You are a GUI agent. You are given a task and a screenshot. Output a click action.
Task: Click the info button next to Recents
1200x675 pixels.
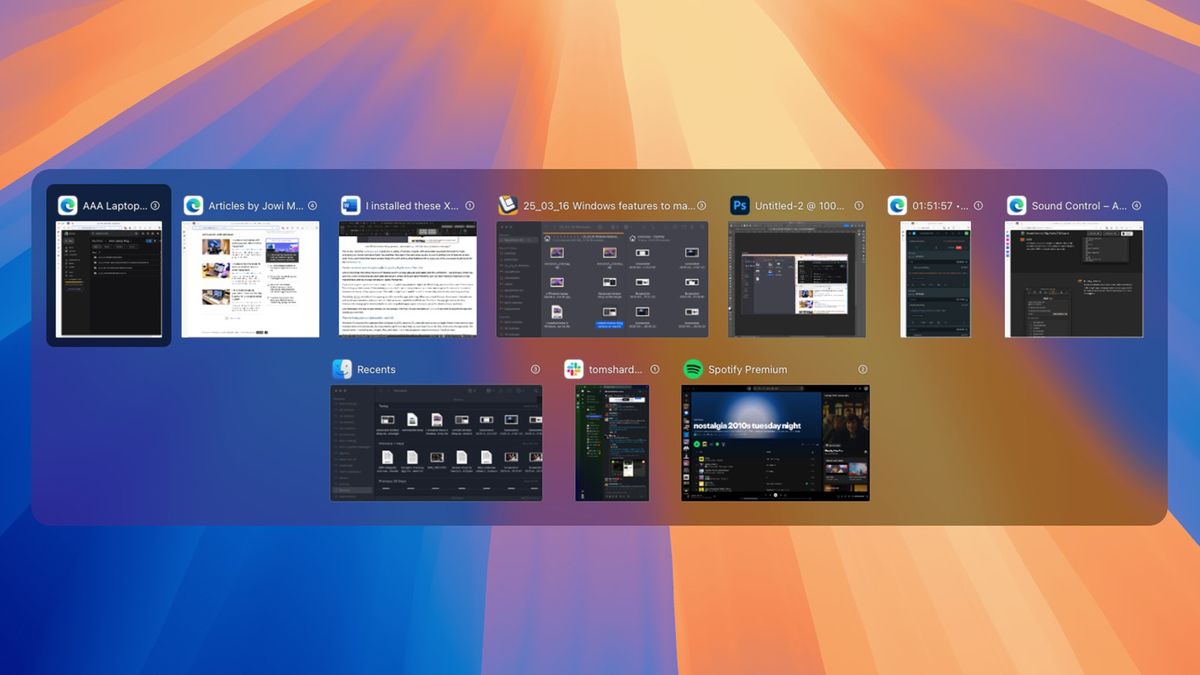(x=535, y=368)
